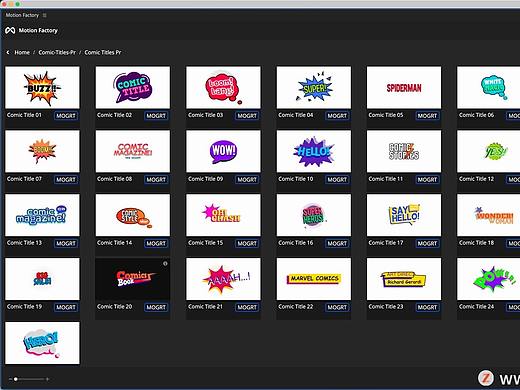
Task: Click MOGRT button for Comic Title 01
Action: click(66, 116)
